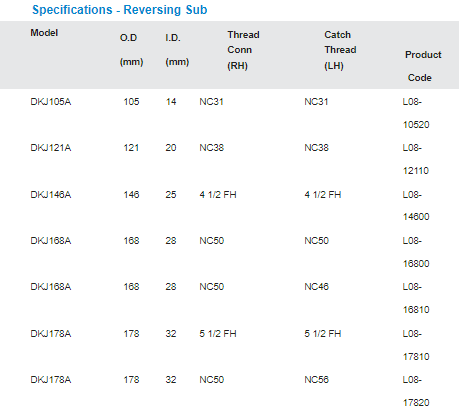
Task: Click product code L08-10520
Action: [x=416, y=113]
